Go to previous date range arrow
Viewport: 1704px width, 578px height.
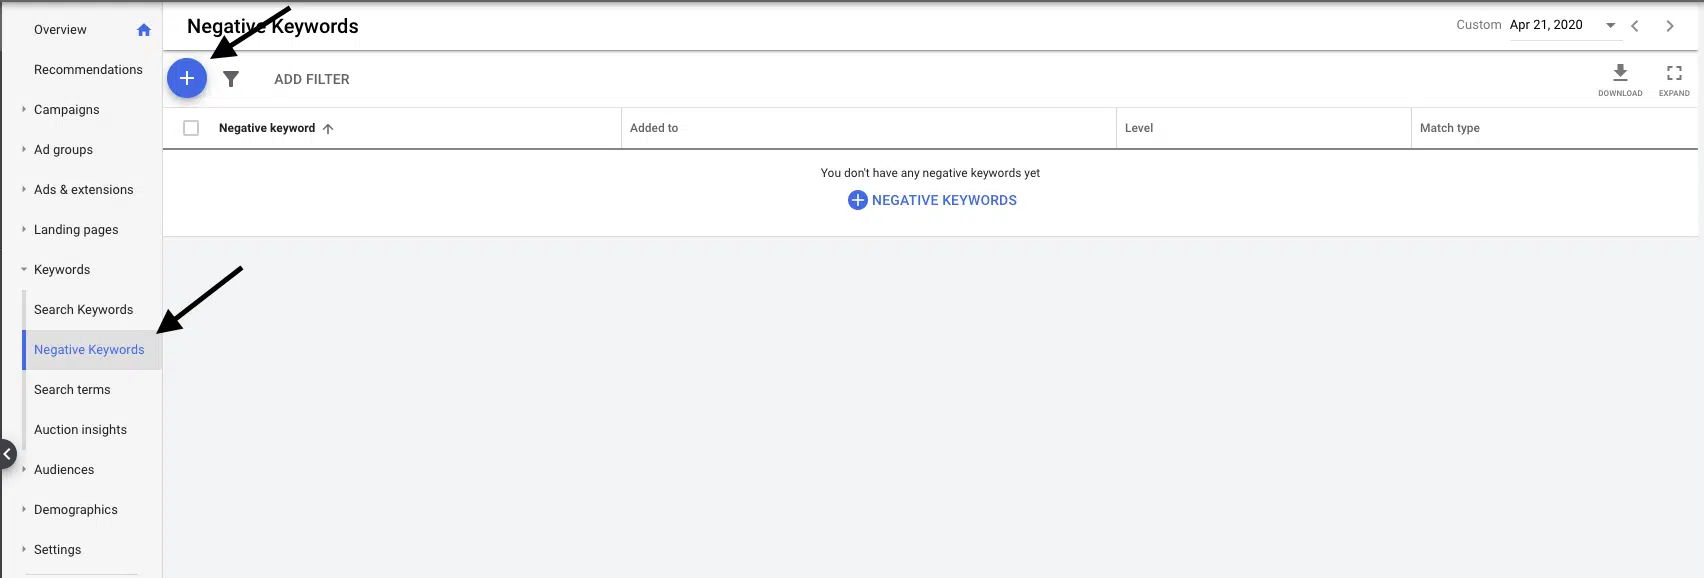(x=1635, y=26)
